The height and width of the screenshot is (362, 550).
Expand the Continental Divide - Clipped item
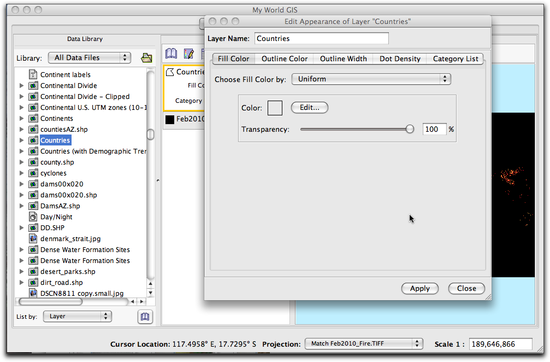pyautogui.click(x=21, y=96)
